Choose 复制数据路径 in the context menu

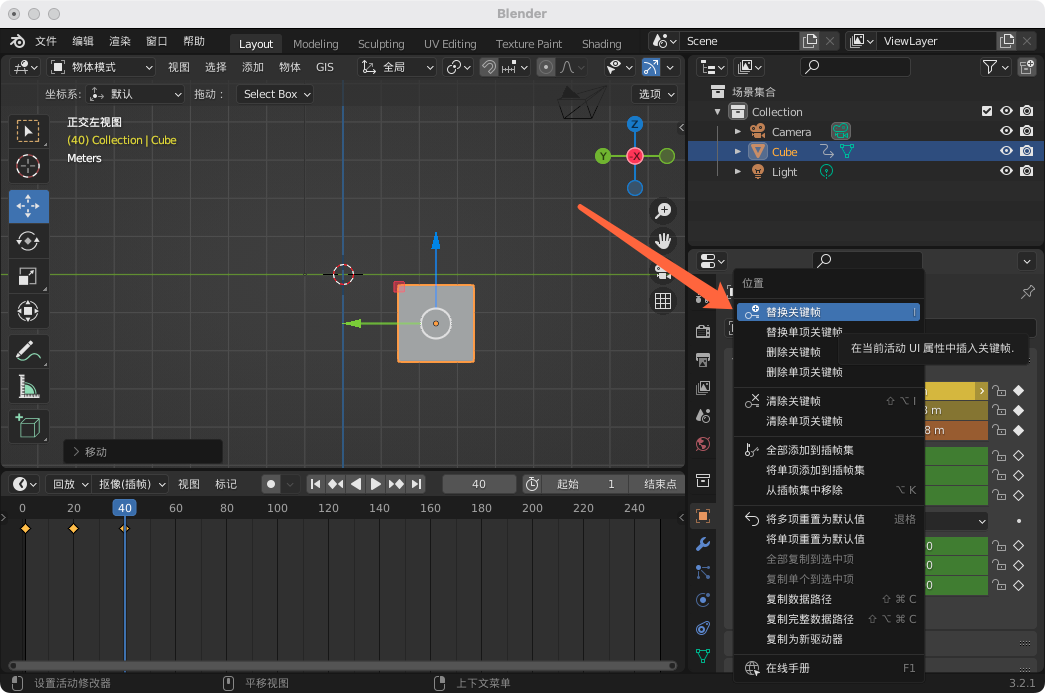tap(828, 599)
